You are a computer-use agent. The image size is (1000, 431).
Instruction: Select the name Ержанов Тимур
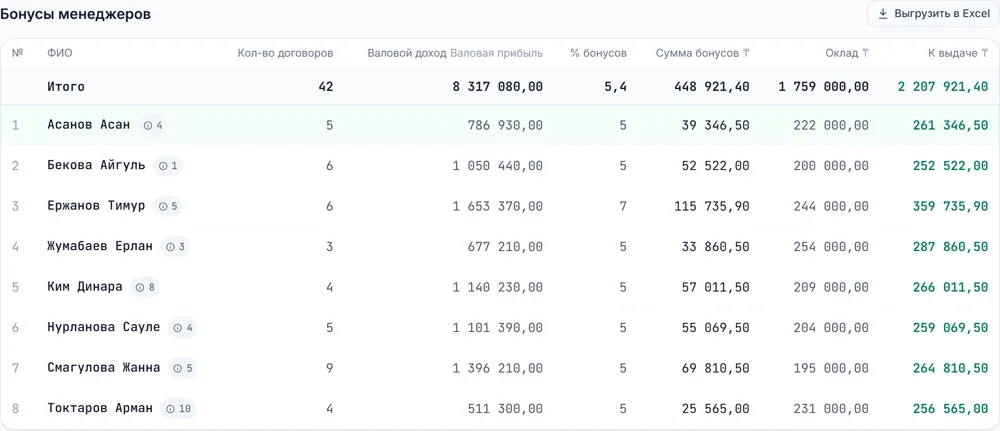click(x=96, y=206)
